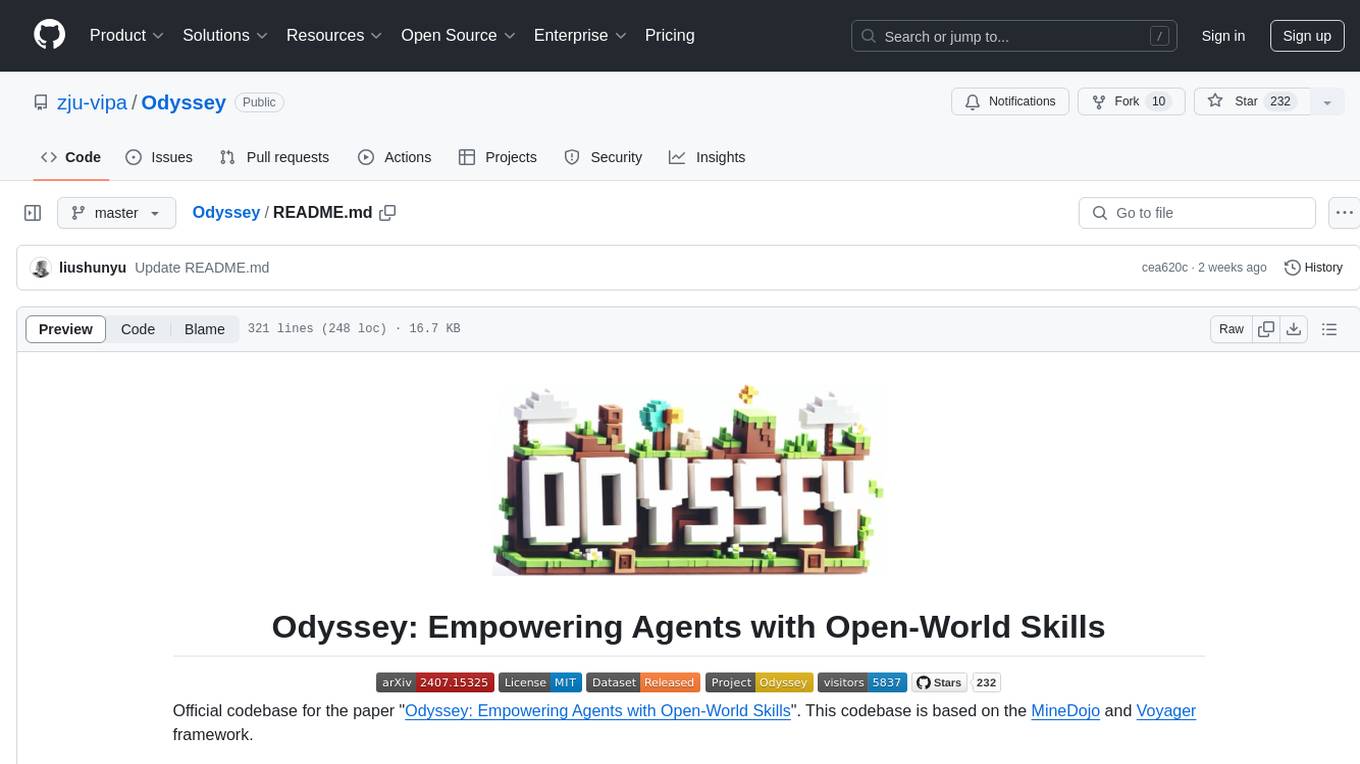Click the Sign up button
Image resolution: width=1360 pixels, height=764 pixels.
pyautogui.click(x=1307, y=36)
